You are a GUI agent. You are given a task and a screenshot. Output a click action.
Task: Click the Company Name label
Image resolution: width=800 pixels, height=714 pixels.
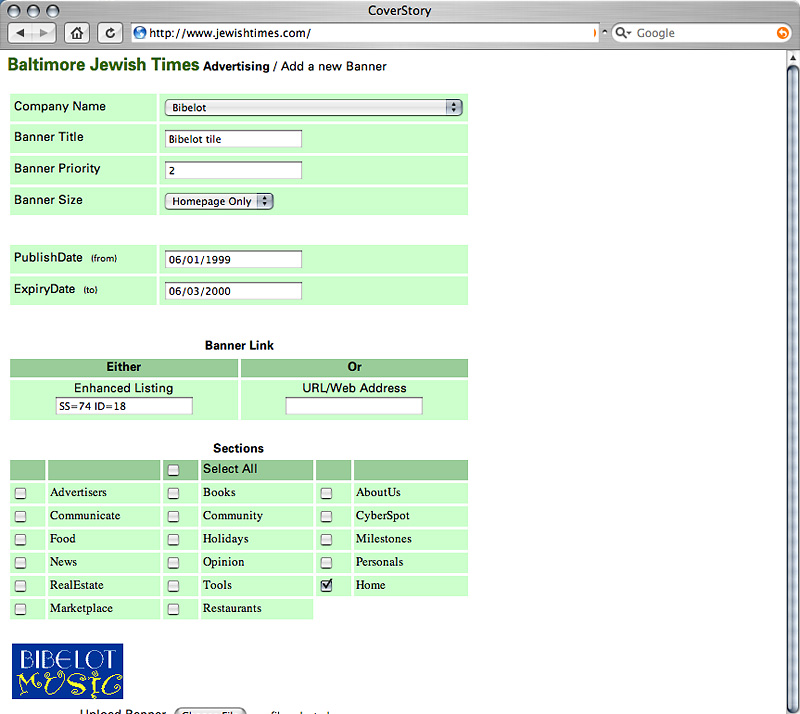coord(60,106)
